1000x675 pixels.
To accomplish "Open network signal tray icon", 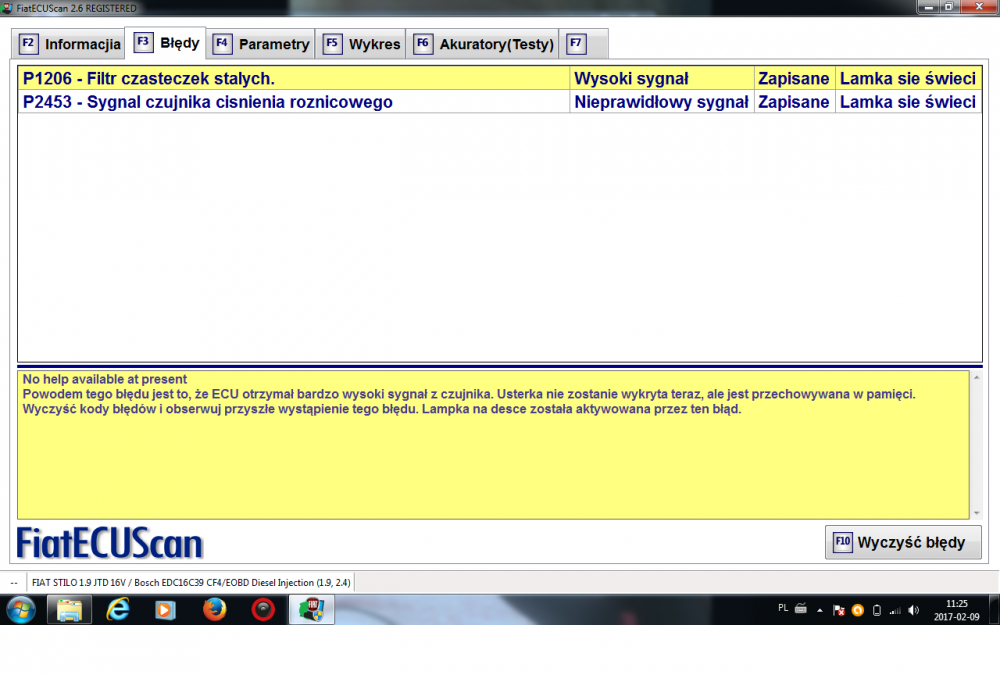I will 895,611.
